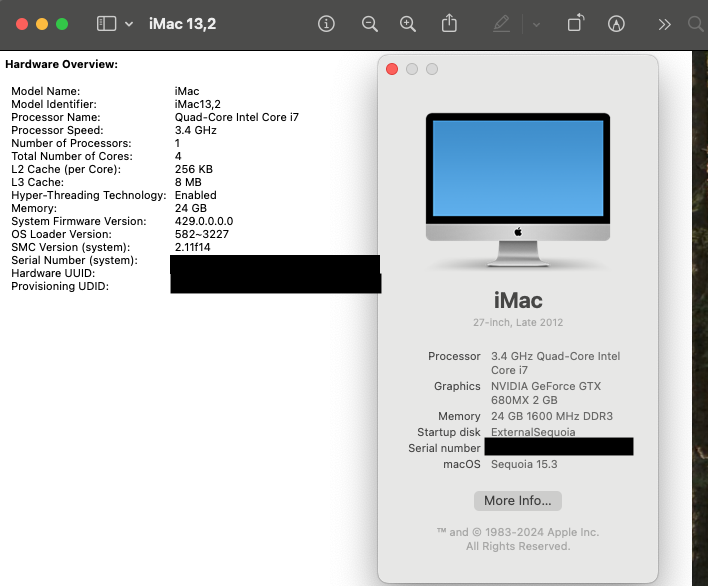Image resolution: width=708 pixels, height=586 pixels.
Task: Click the Processor label in About panel
Action: [454, 356]
